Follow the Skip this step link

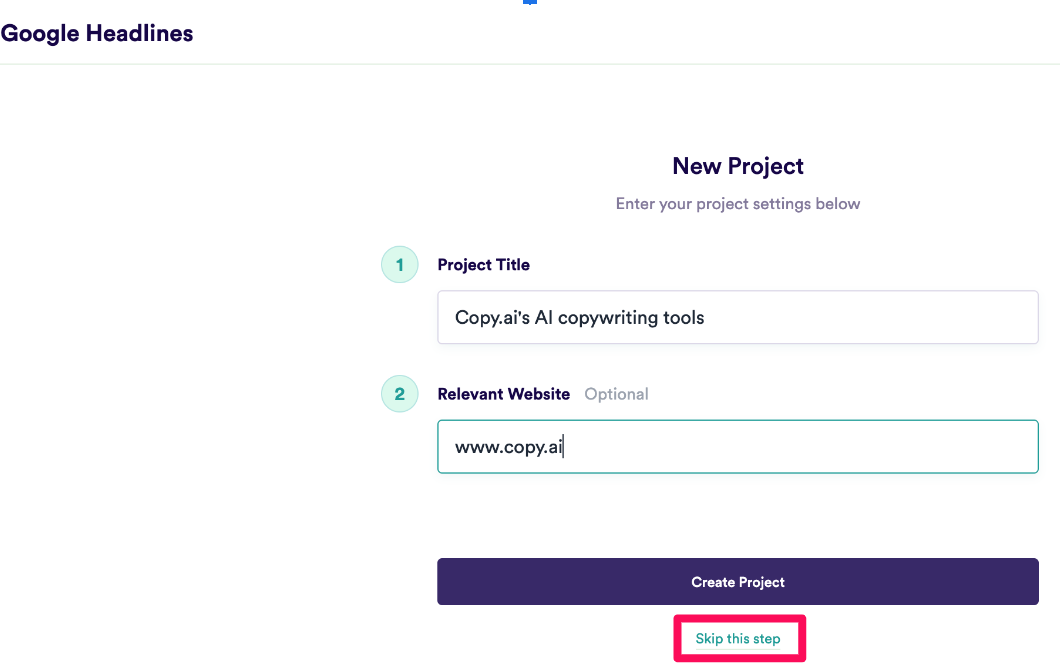738,639
